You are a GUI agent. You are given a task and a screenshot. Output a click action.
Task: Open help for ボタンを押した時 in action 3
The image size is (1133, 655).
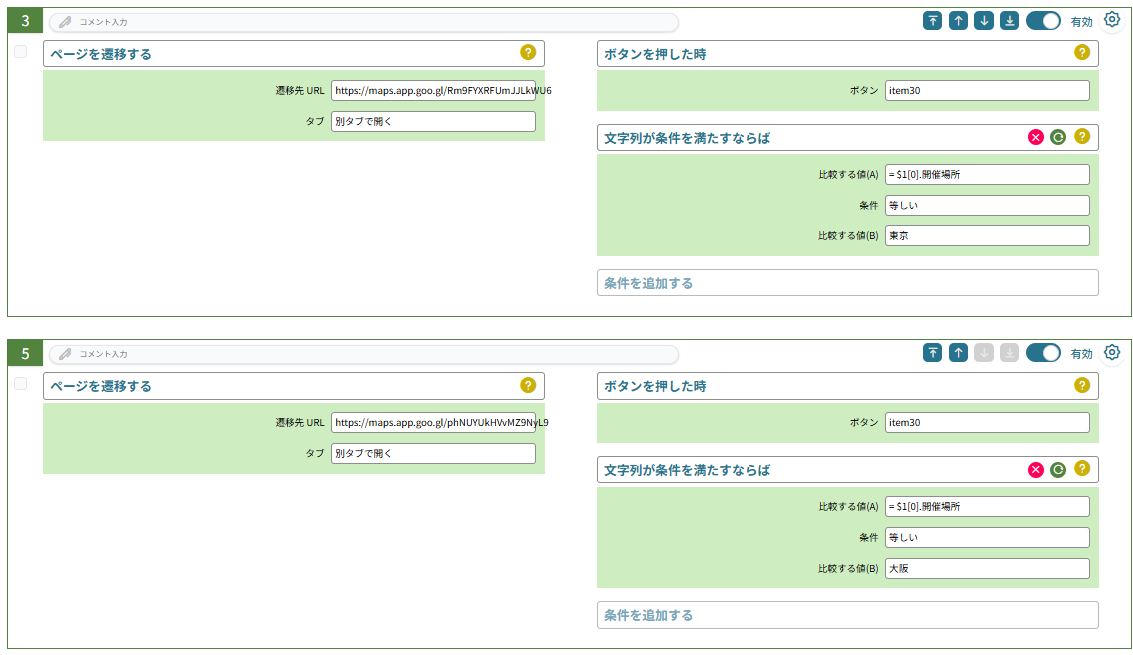coord(1082,52)
